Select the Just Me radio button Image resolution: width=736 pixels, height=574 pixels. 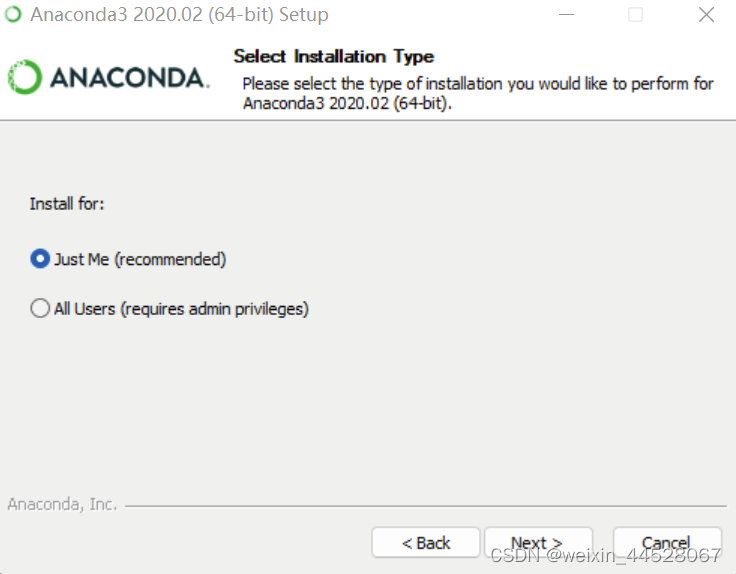[x=40, y=259]
